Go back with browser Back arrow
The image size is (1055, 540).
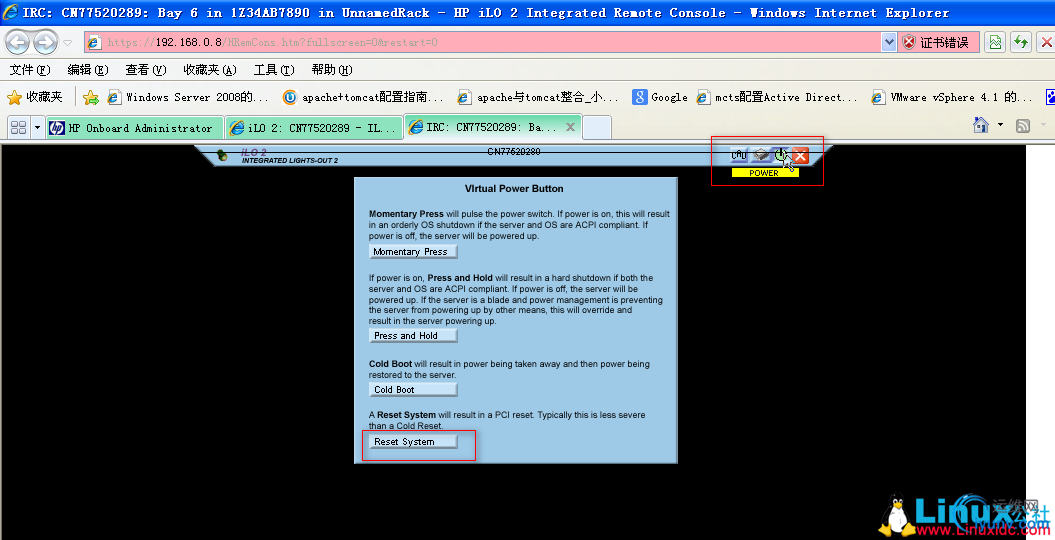(x=17, y=42)
